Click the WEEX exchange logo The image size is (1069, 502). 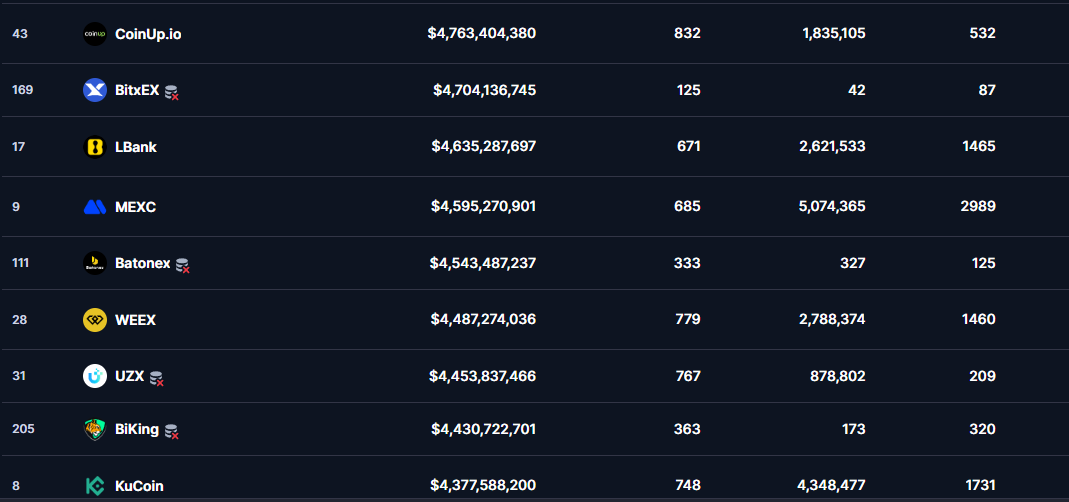coord(94,320)
